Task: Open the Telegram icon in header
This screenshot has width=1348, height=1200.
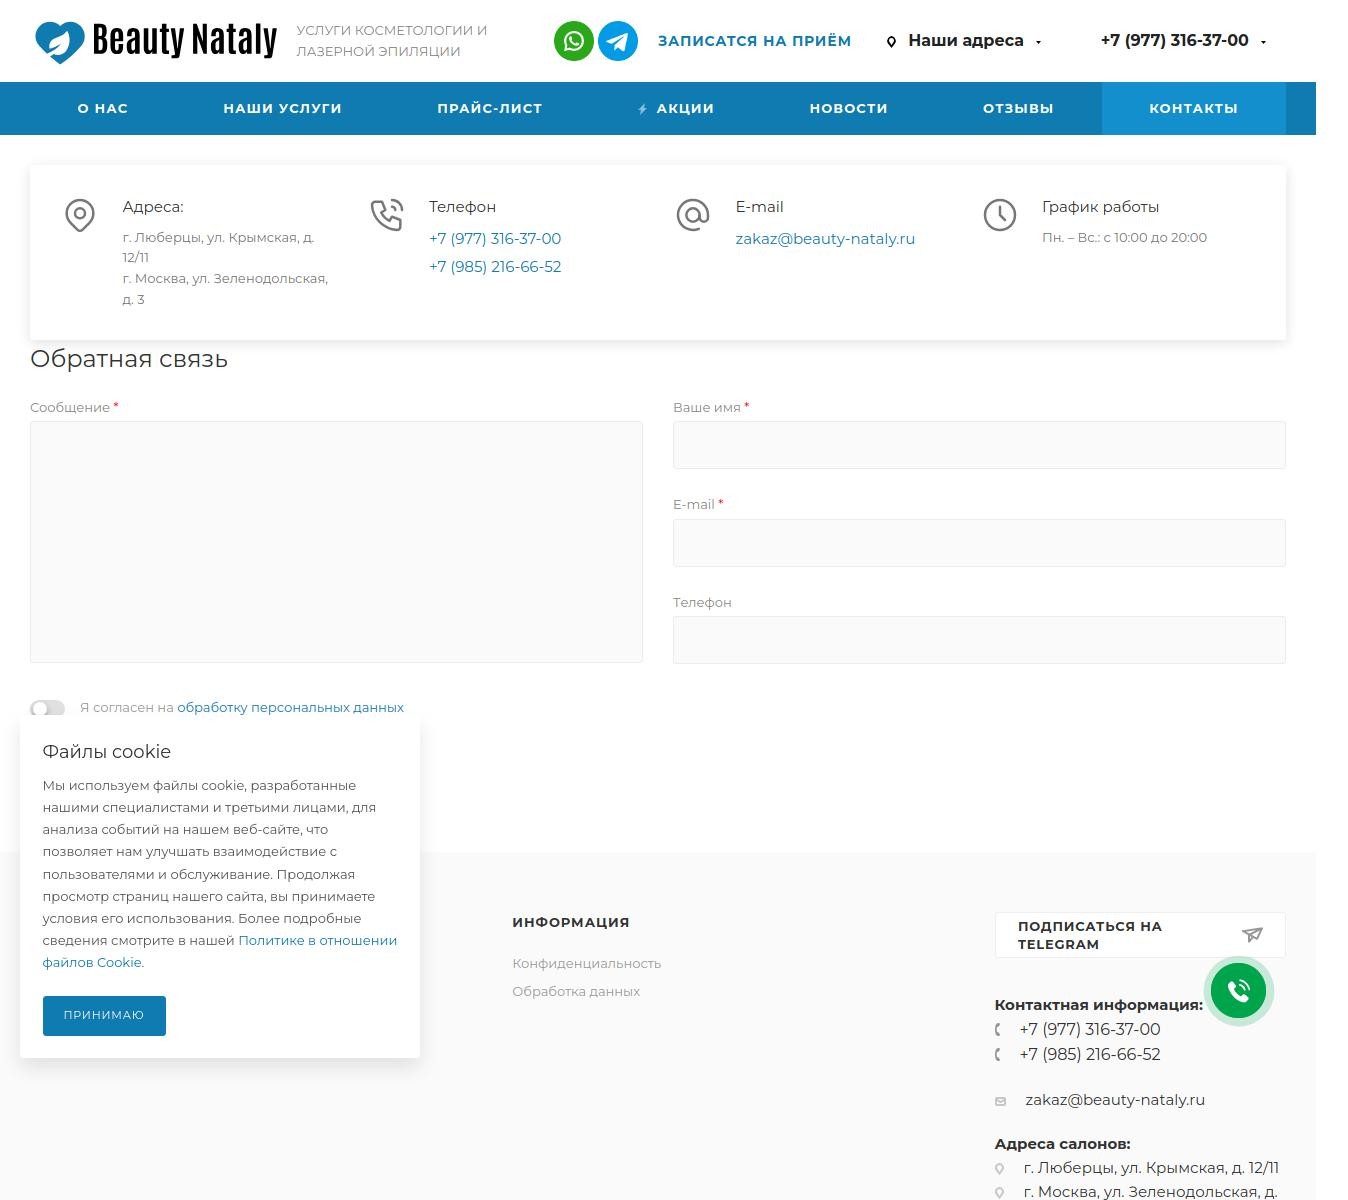Action: 617,41
